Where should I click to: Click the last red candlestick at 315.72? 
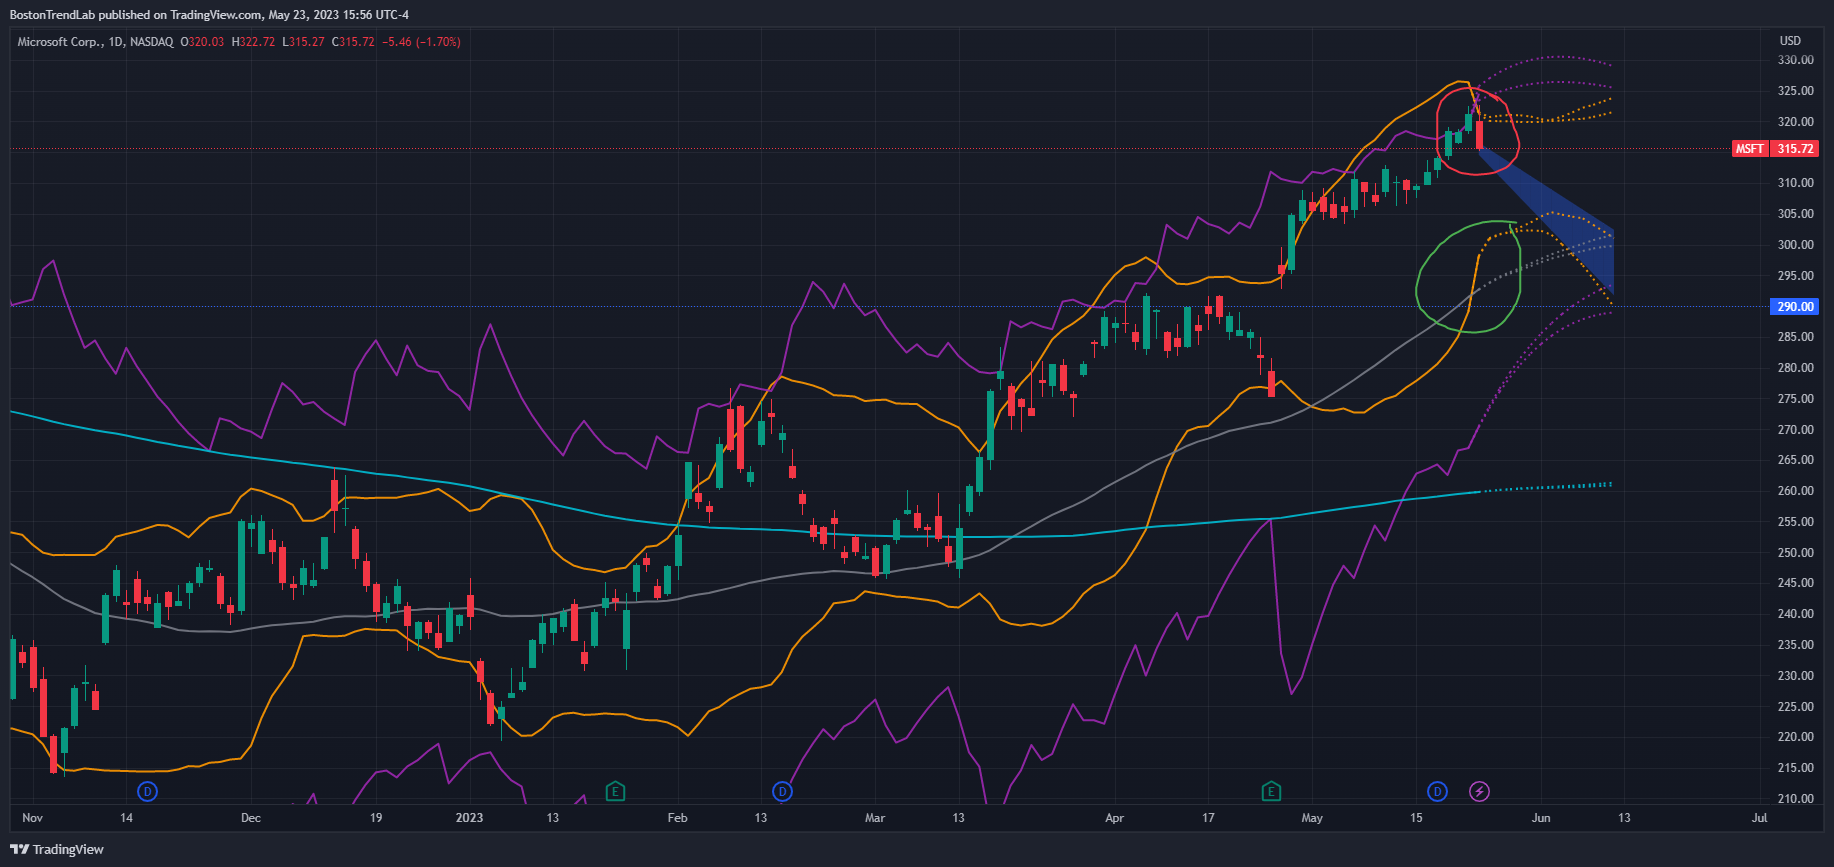(x=1479, y=135)
